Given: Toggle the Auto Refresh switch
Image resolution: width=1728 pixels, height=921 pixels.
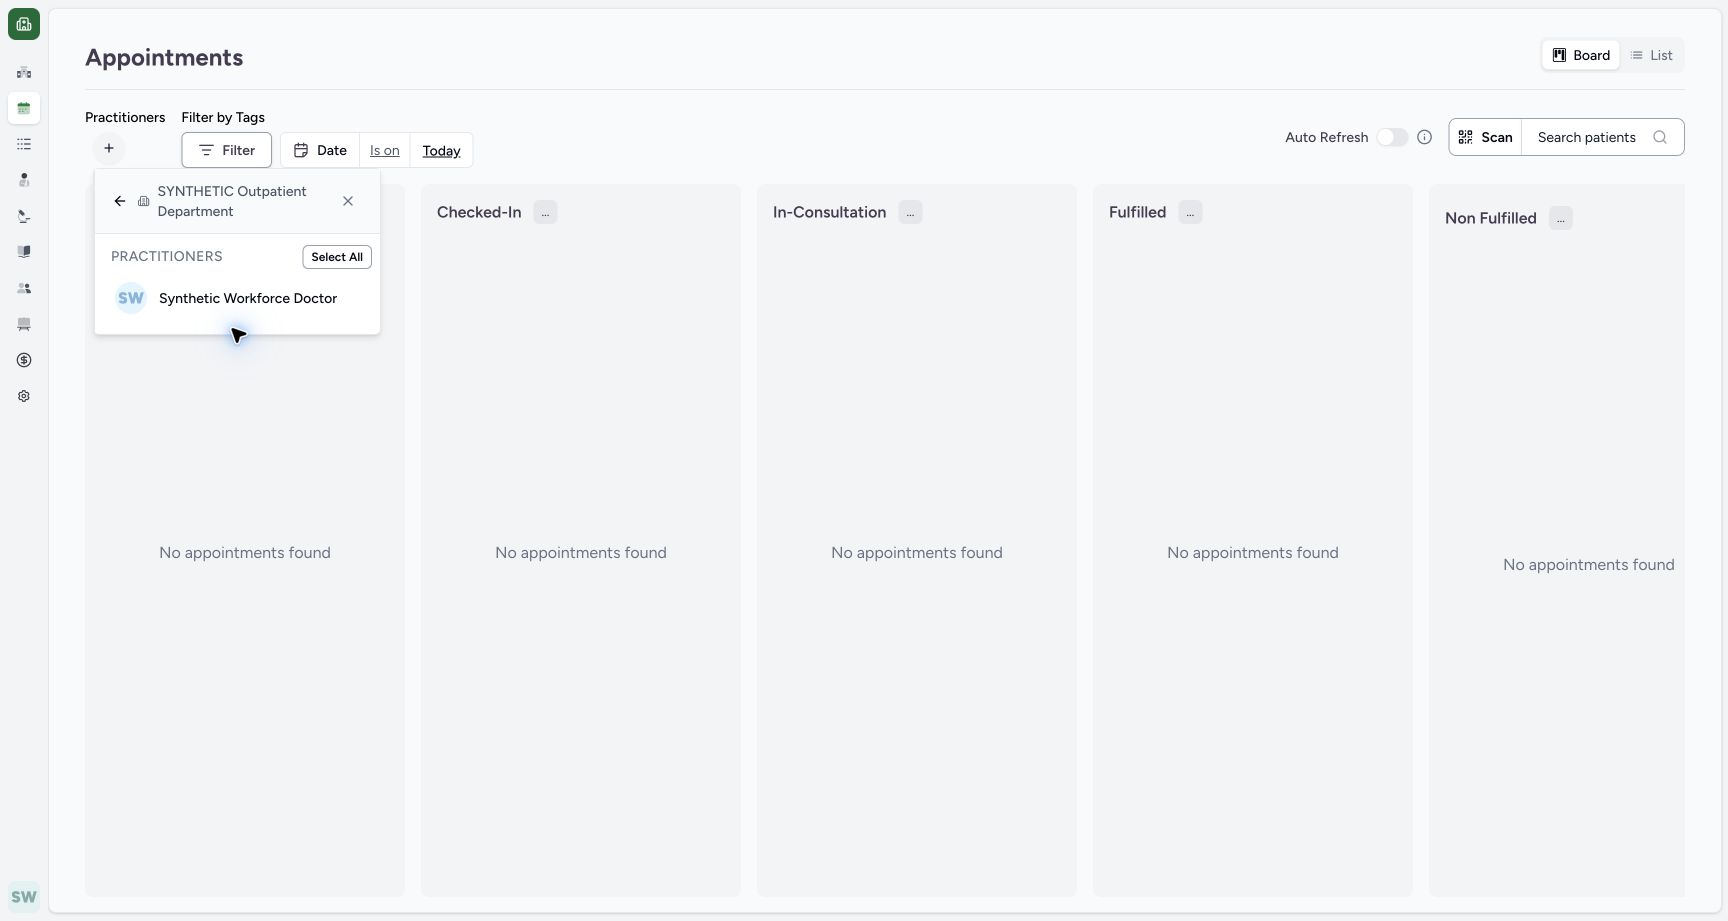Looking at the screenshot, I should click(x=1392, y=137).
